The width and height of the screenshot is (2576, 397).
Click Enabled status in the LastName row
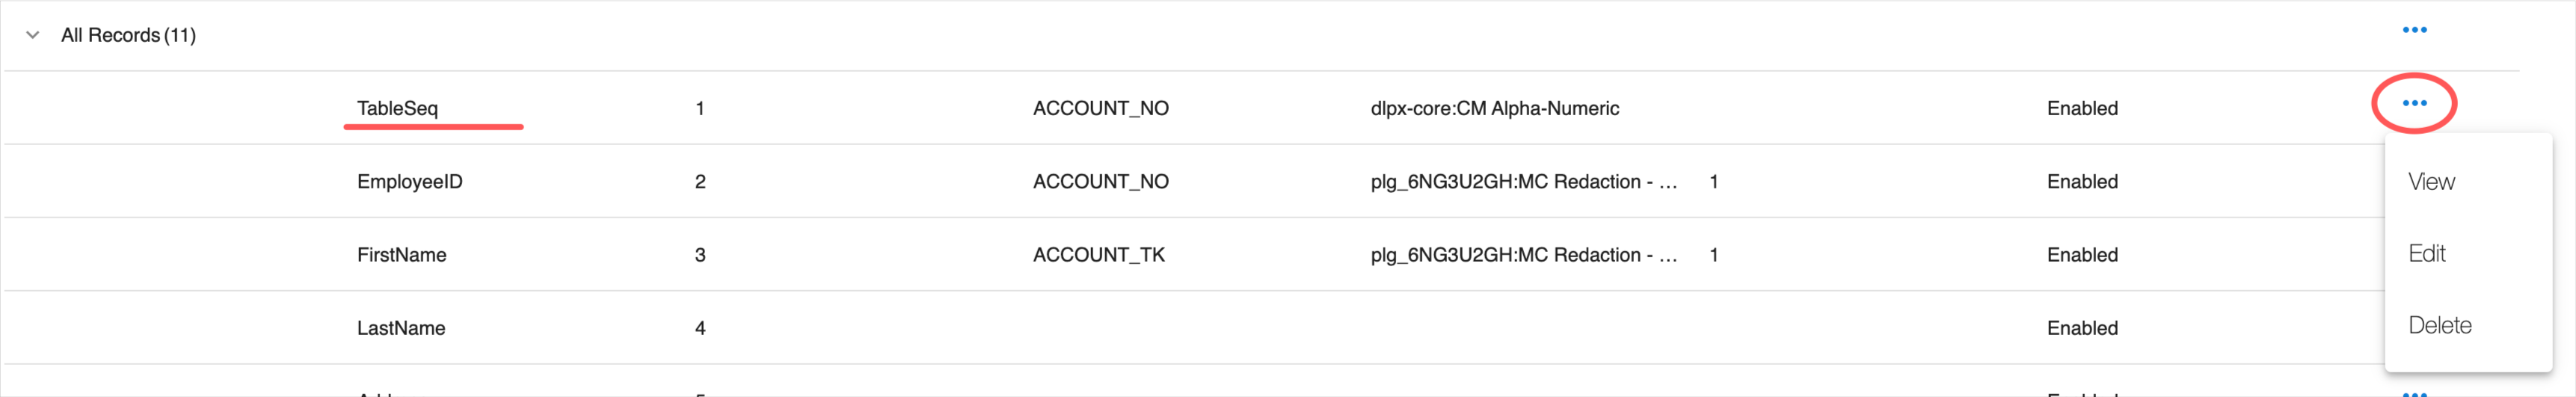click(2081, 328)
